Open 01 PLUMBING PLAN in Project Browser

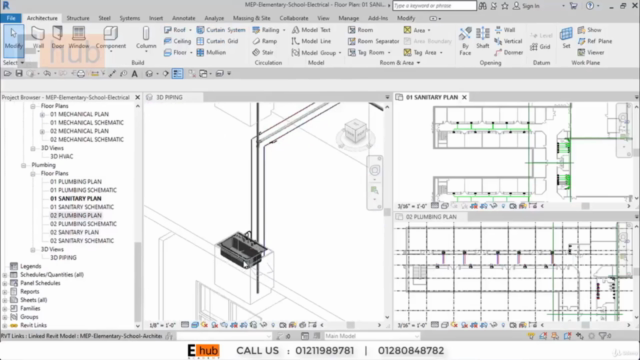pyautogui.click(x=76, y=182)
